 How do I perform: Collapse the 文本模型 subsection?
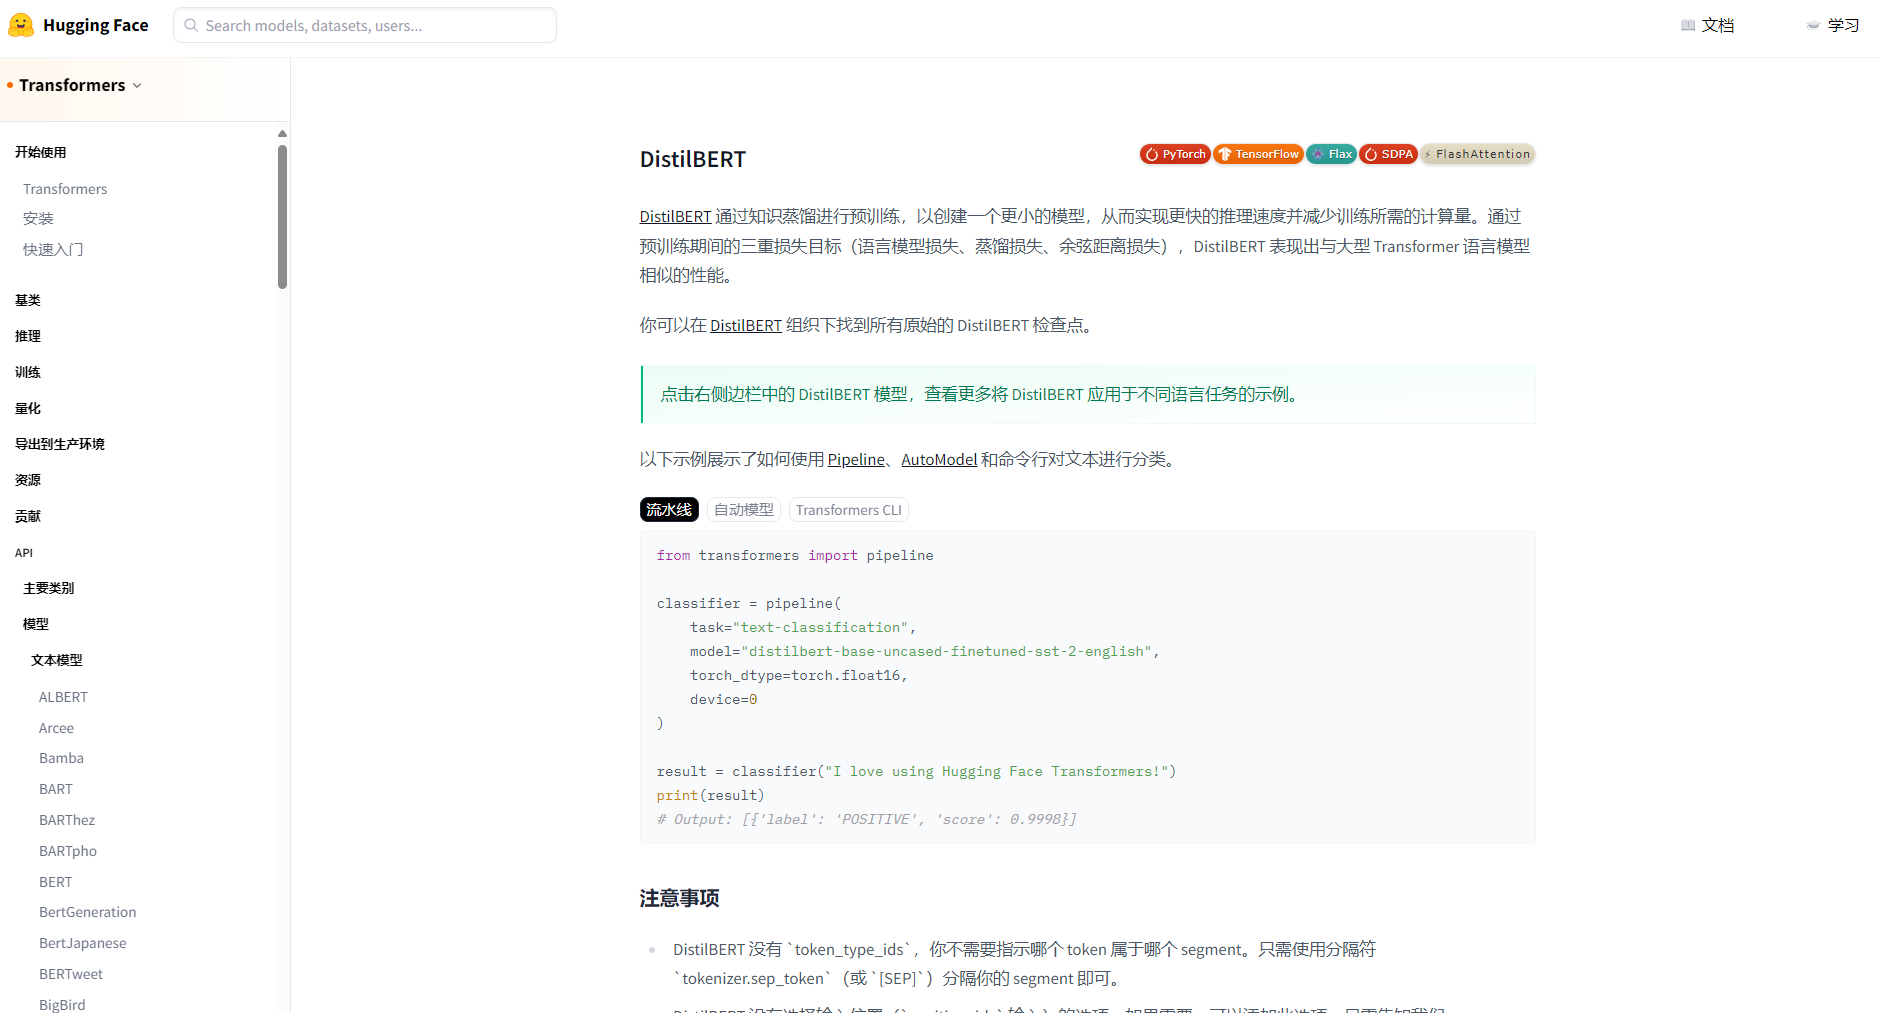coord(57,660)
